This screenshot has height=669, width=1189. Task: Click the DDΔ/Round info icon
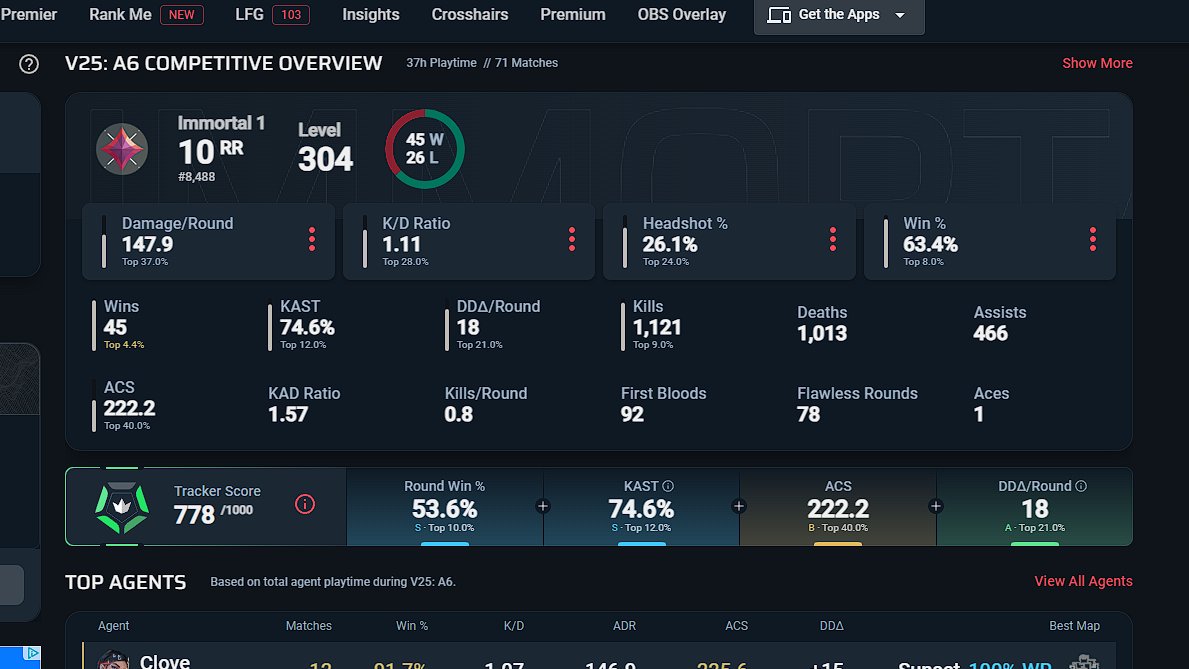[1081, 486]
